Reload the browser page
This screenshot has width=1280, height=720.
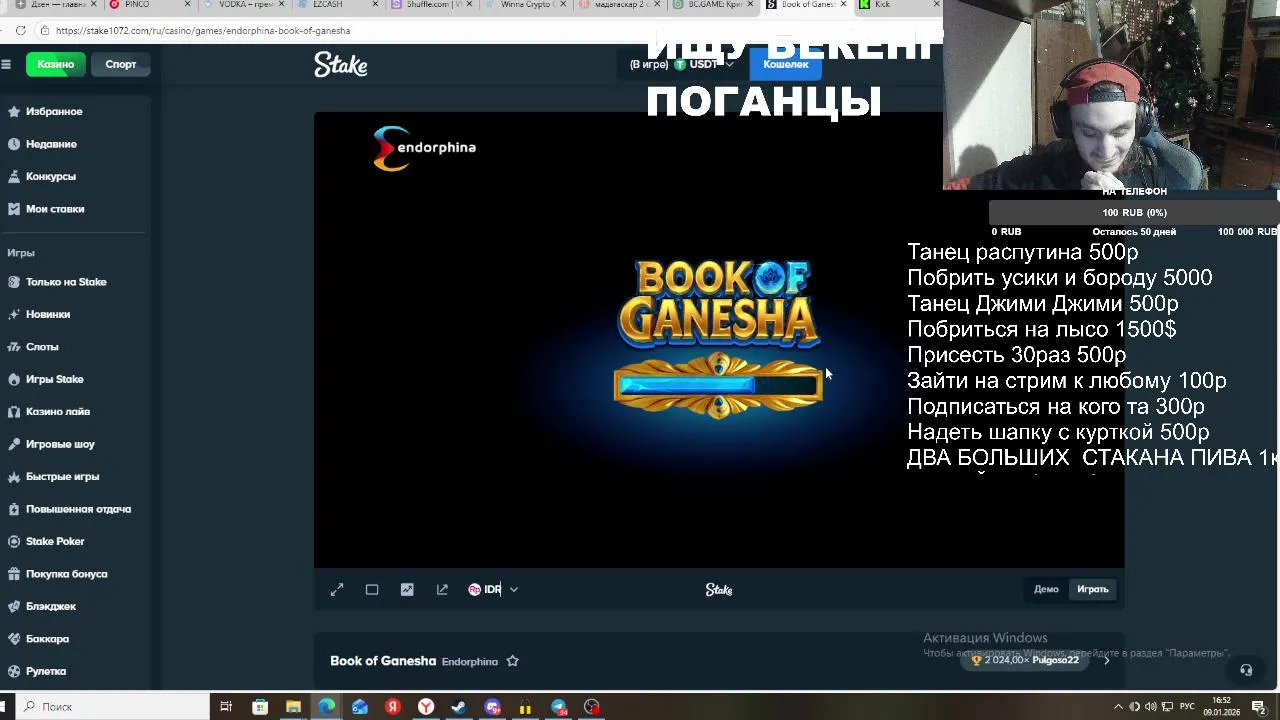(x=21, y=30)
